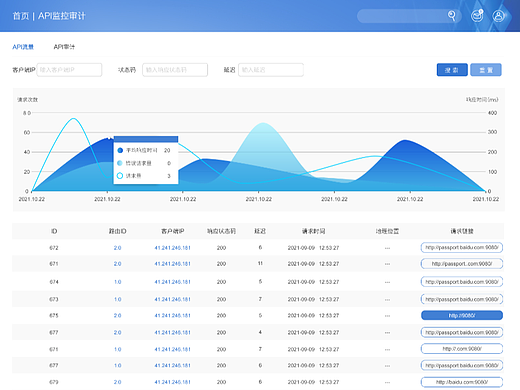Open route ID 2.0 link in row 679

tap(117, 382)
